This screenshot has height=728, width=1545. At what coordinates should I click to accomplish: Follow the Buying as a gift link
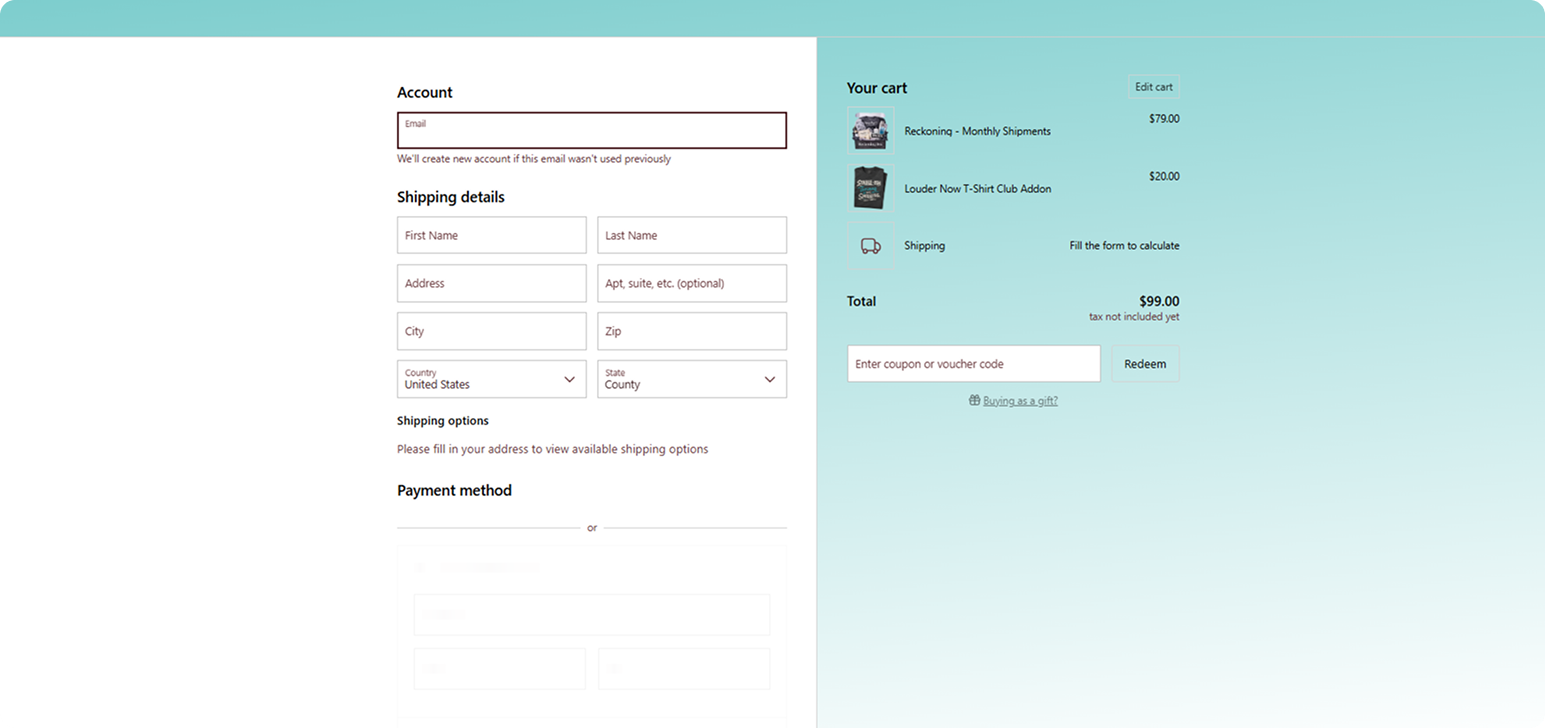[1020, 401]
